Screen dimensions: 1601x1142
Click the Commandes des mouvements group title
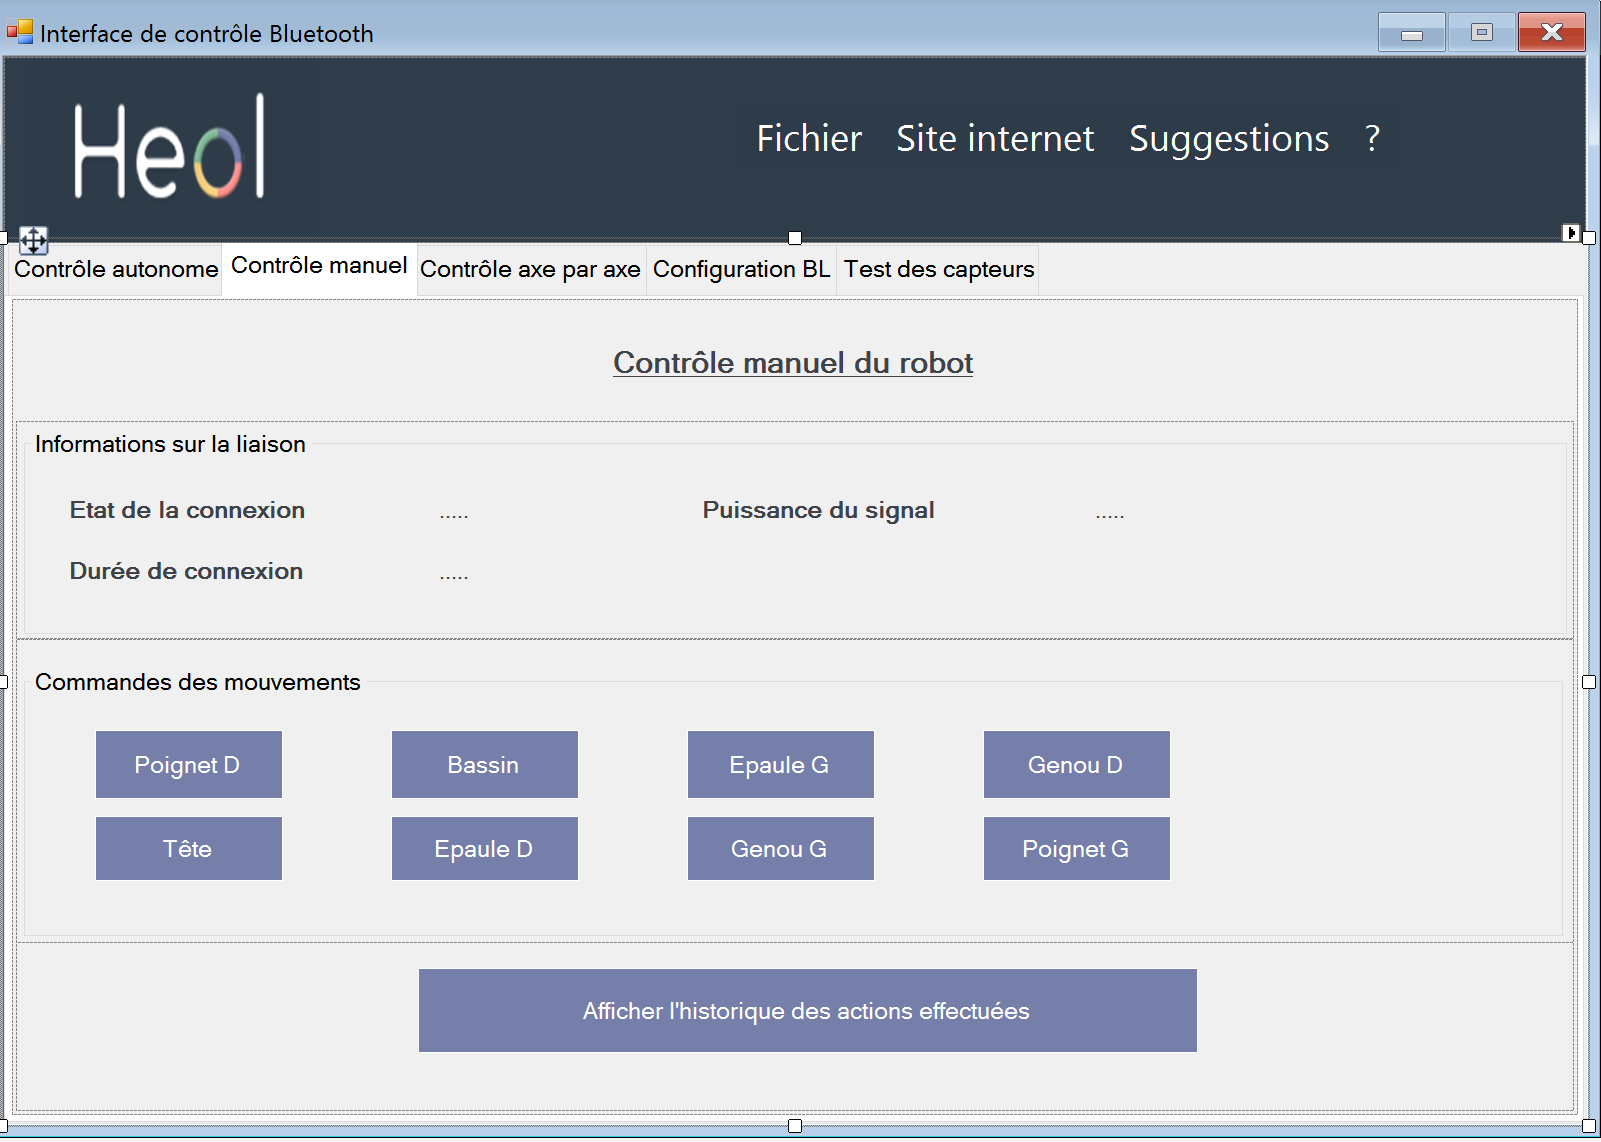pos(197,682)
